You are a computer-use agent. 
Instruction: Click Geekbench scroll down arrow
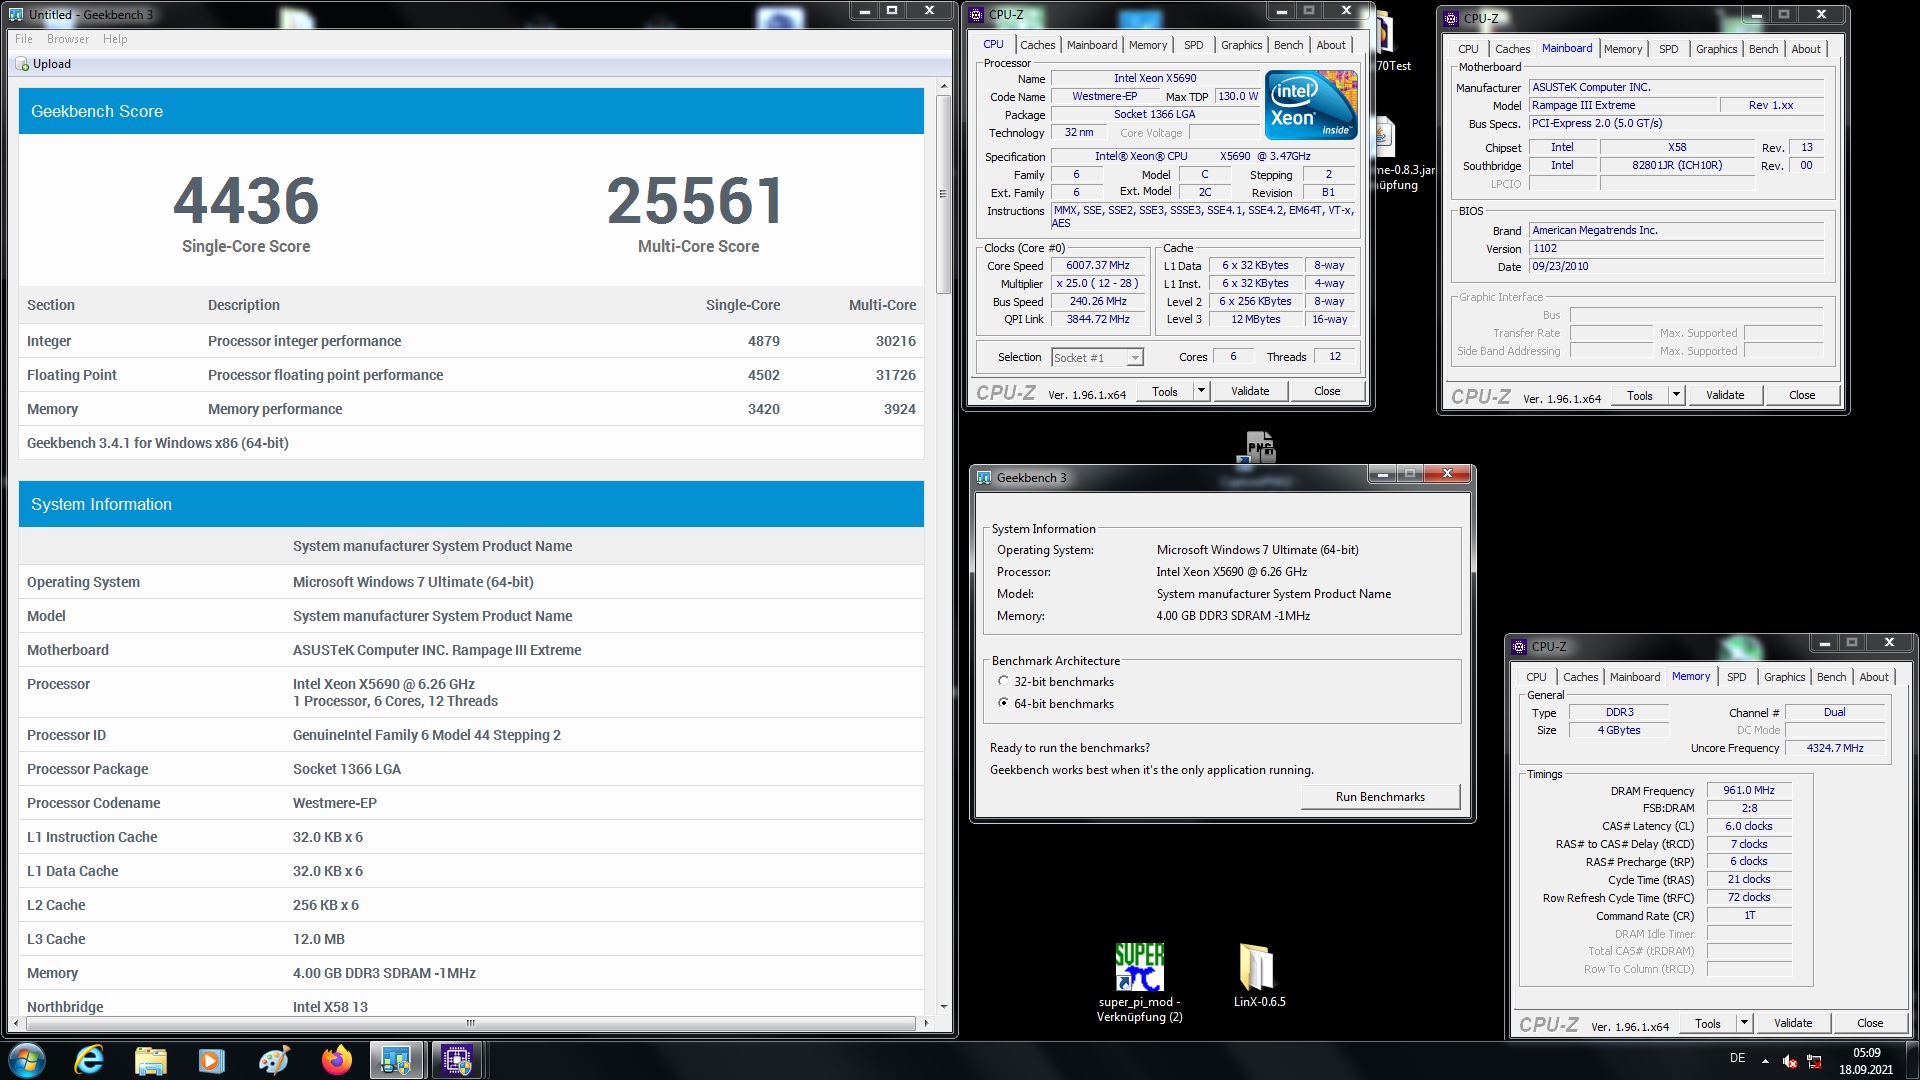(943, 1007)
